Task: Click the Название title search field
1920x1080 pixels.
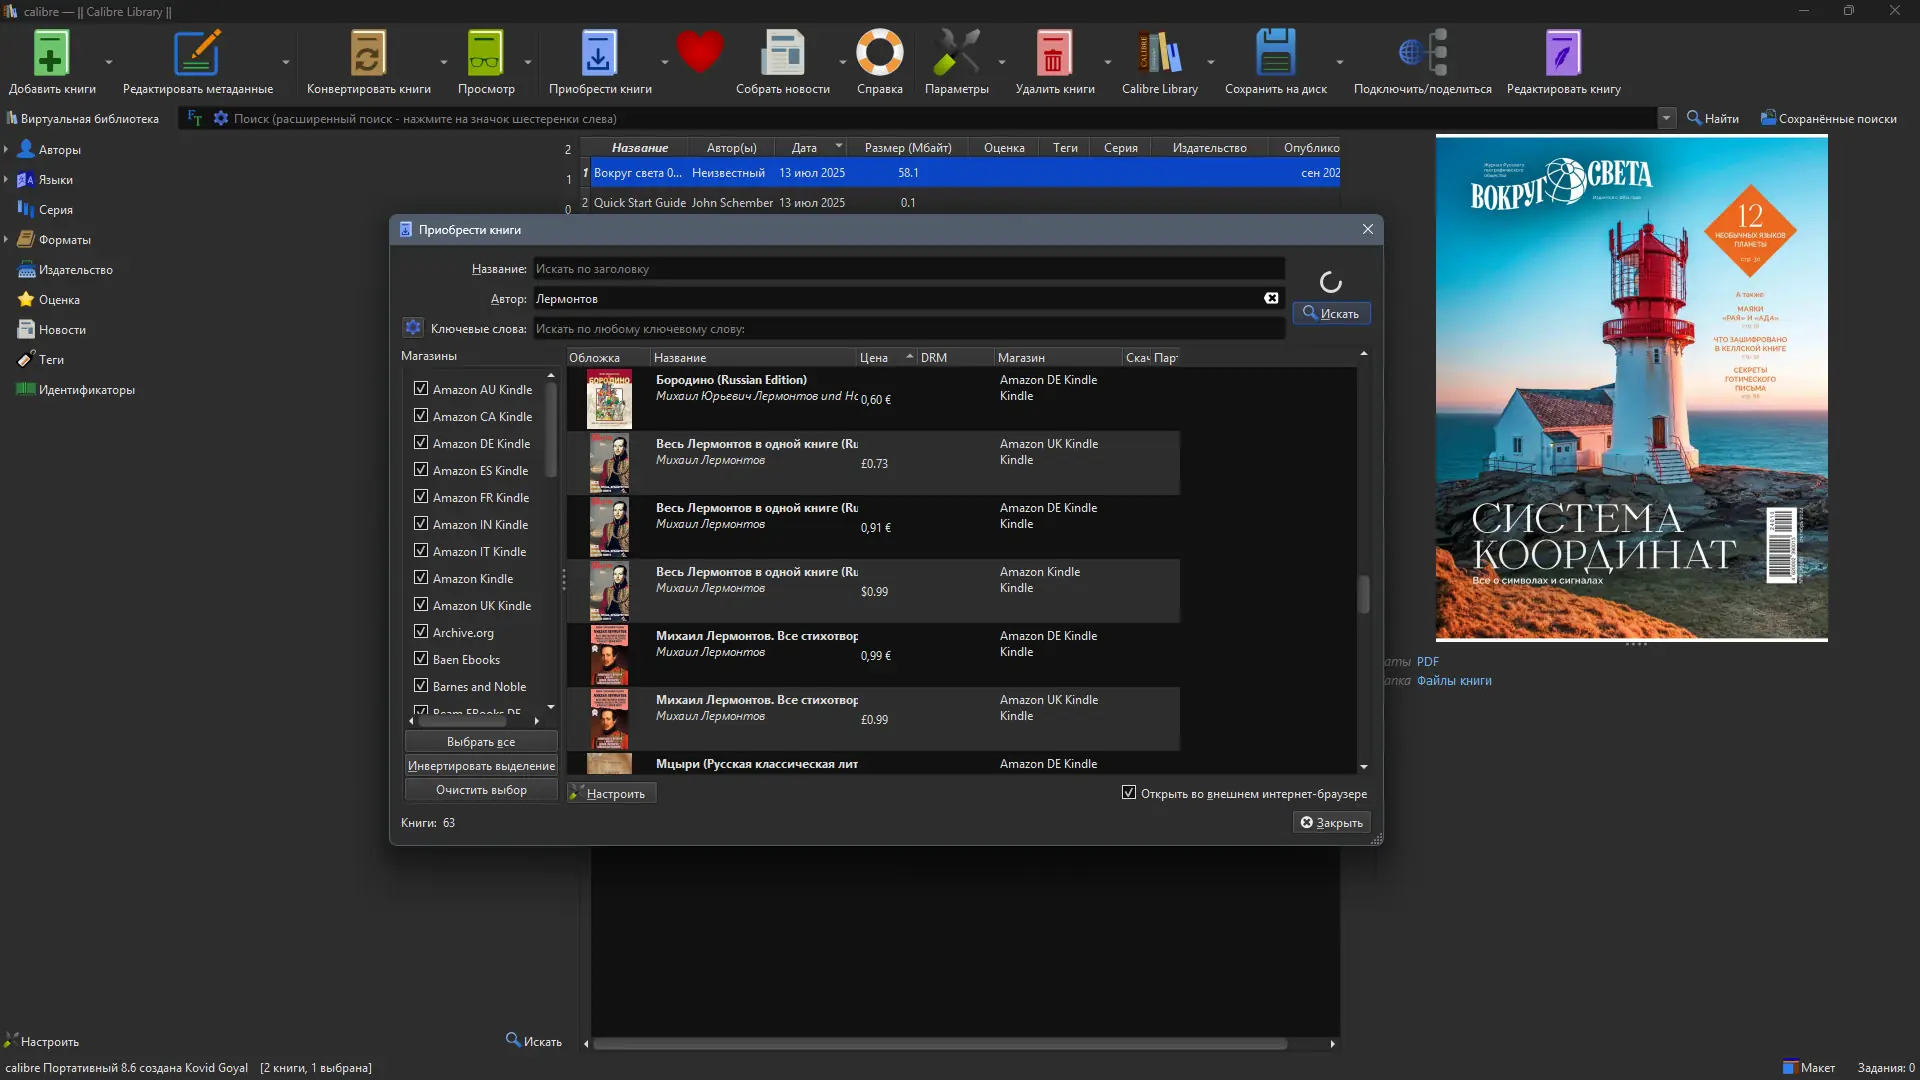Action: [908, 269]
